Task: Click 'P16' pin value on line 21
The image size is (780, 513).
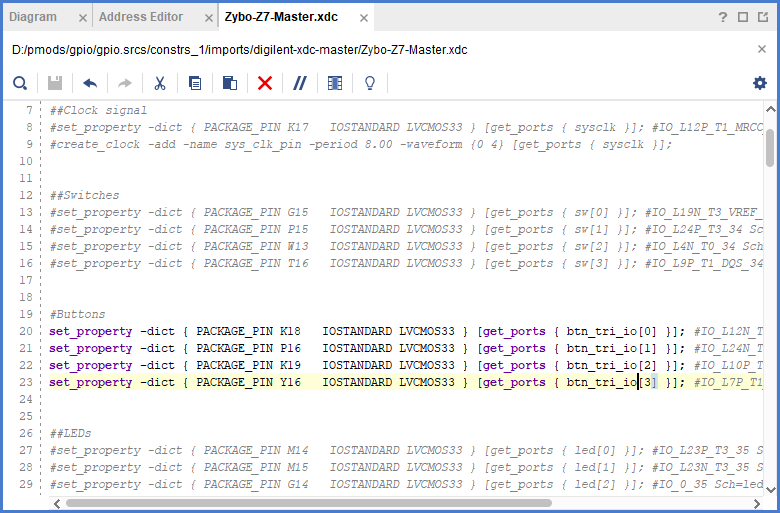Action: click(290, 348)
